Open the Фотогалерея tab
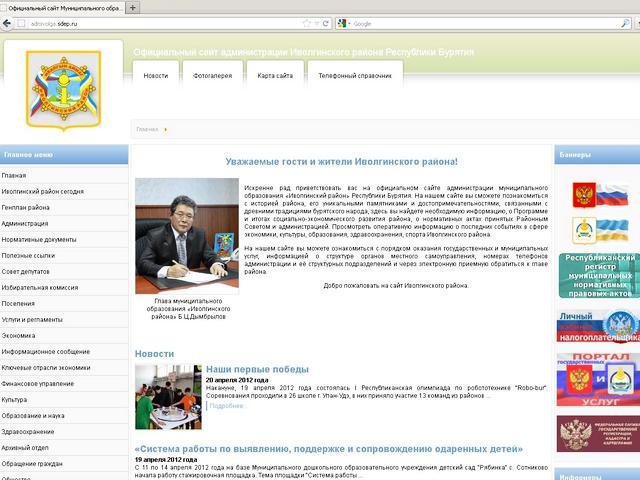The height and width of the screenshot is (480, 640). [213, 76]
